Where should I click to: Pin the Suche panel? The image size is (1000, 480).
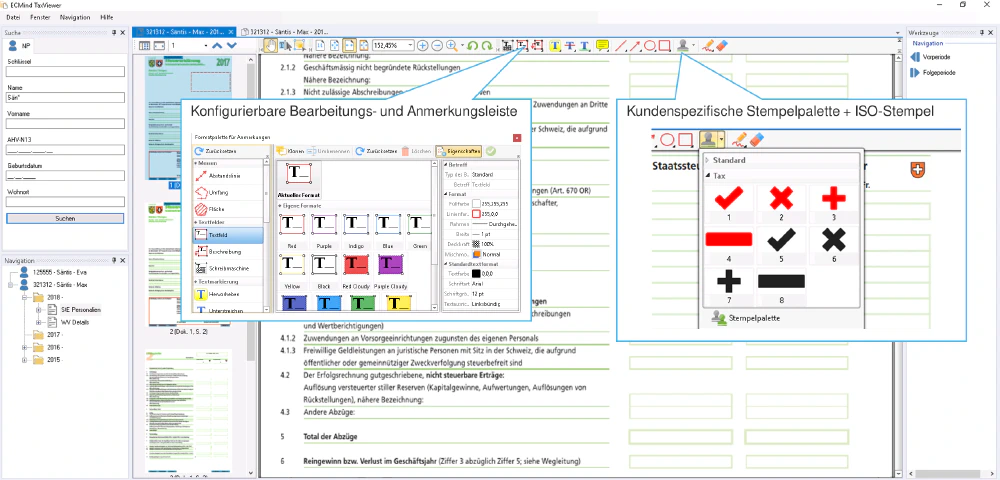pyautogui.click(x=114, y=32)
